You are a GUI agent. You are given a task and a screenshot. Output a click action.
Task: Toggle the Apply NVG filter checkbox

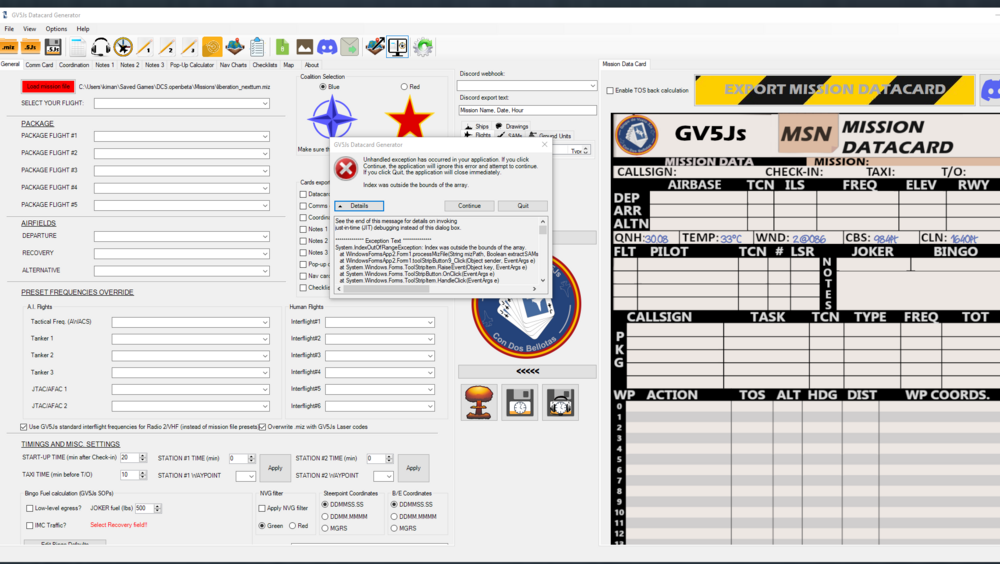tap(263, 508)
